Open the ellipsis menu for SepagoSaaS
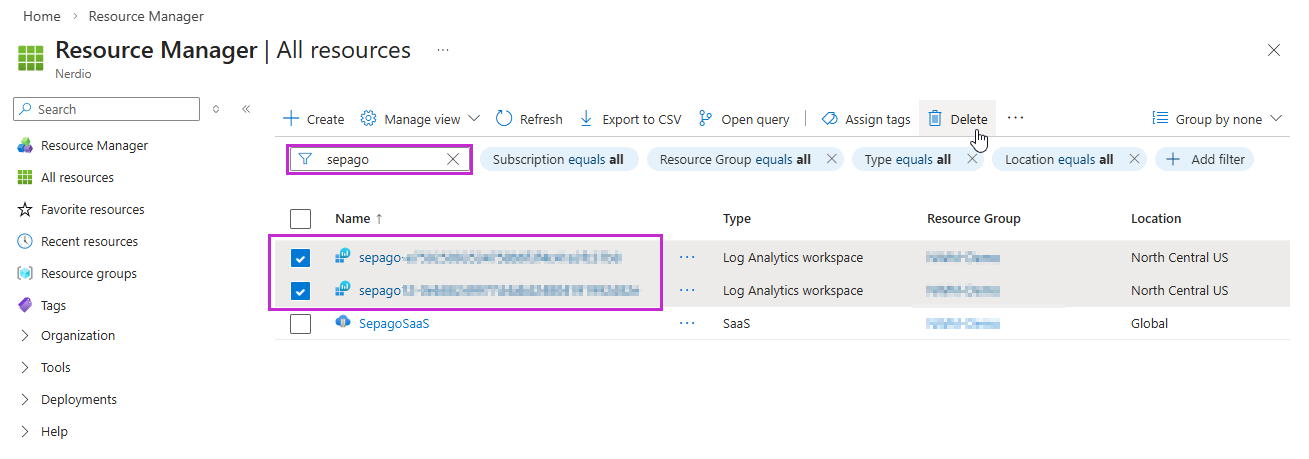Viewport: 1309px width, 459px height. 687,323
